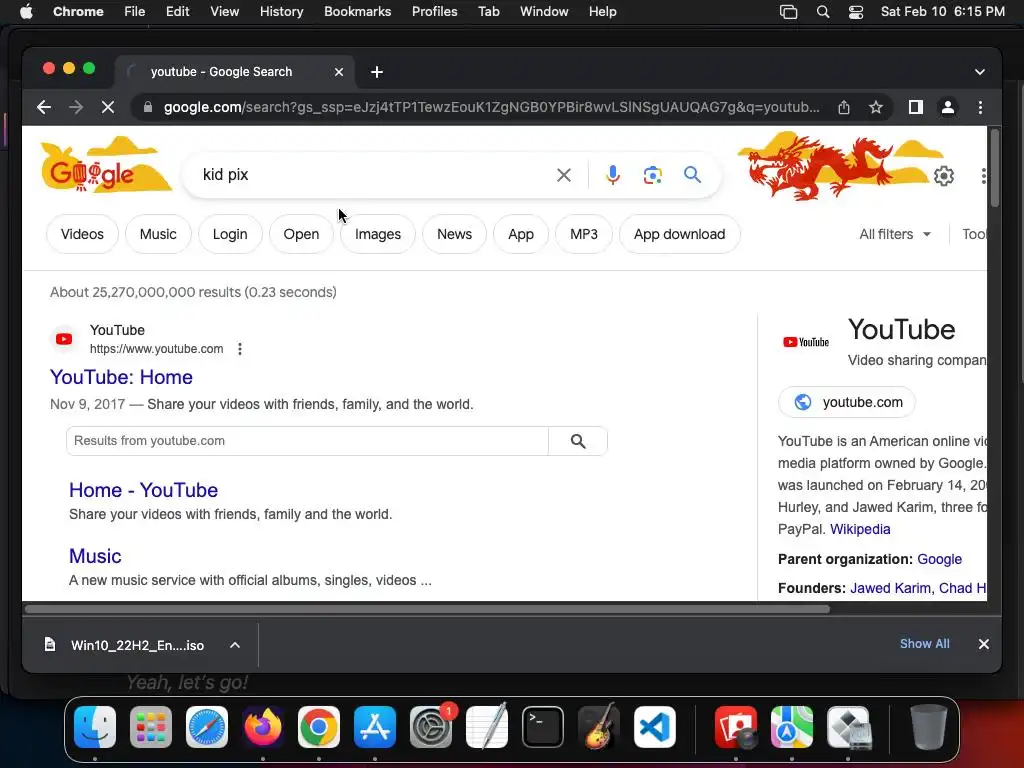
Task: Click the search icon in youtube.com results box
Action: [578, 441]
